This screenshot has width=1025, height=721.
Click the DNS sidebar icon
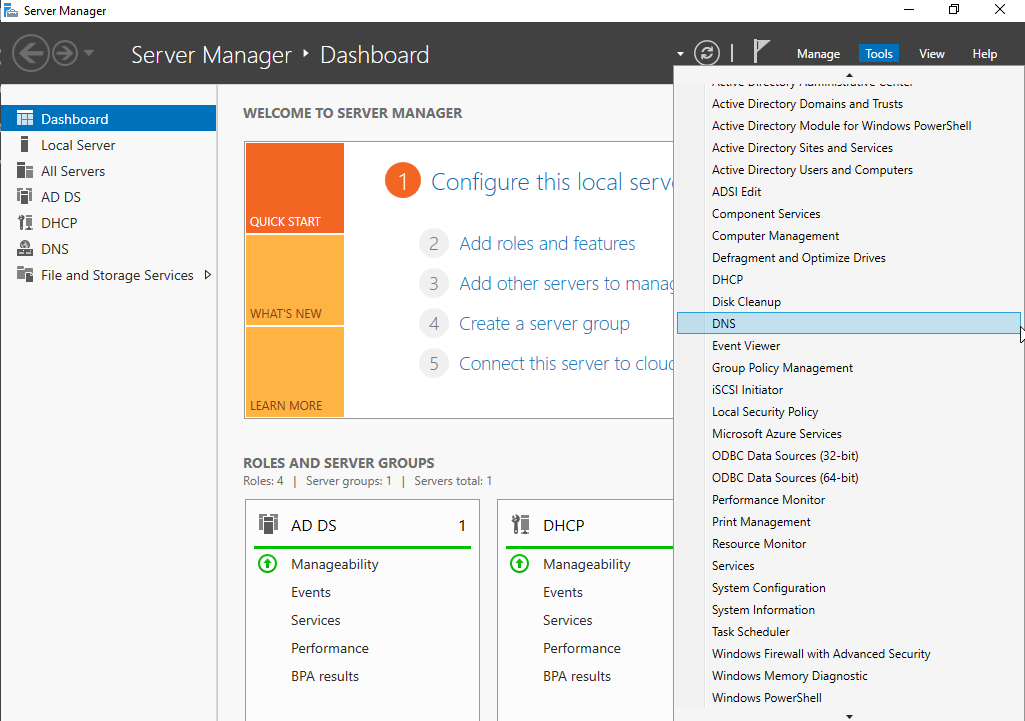click(25, 249)
